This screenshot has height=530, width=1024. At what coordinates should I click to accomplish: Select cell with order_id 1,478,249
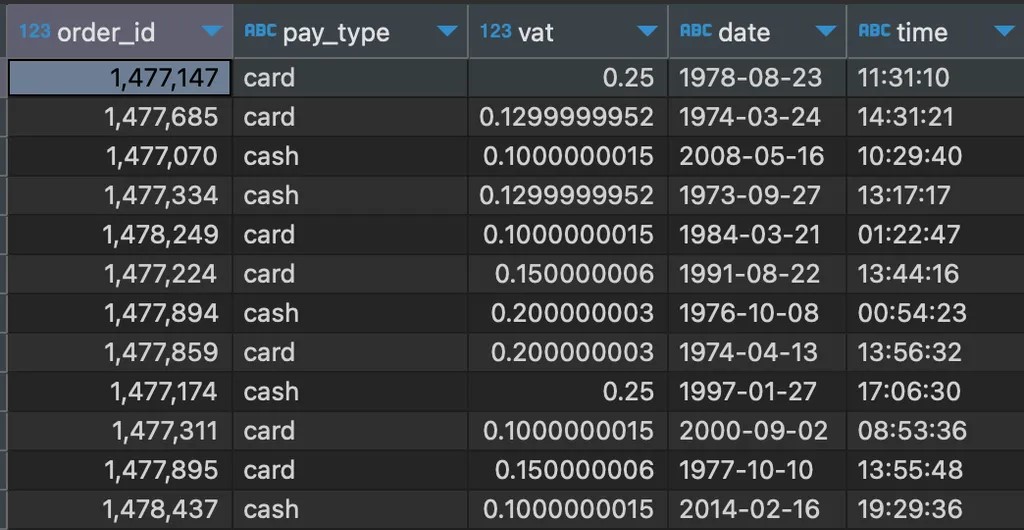tap(120, 234)
